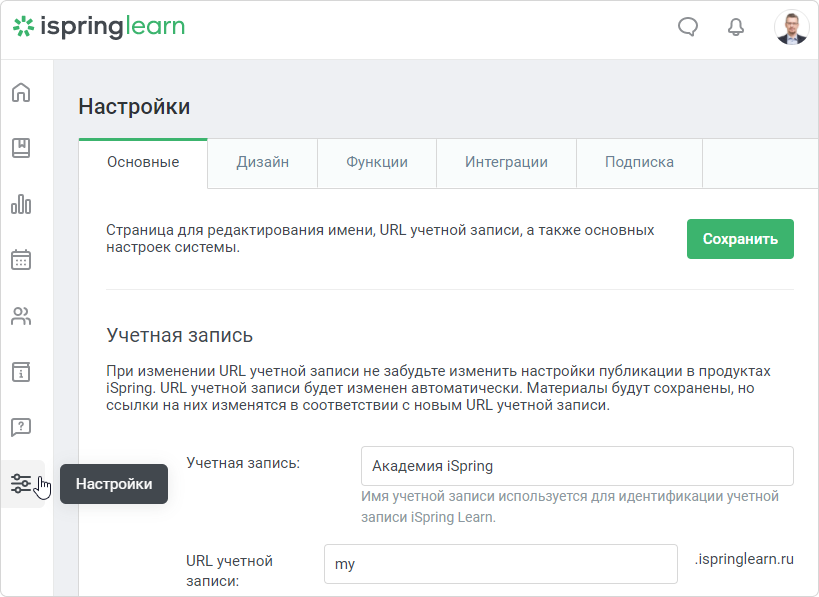Screen dimensions: 819x597
Task: Switch to the Функции tab
Action: (x=377, y=162)
